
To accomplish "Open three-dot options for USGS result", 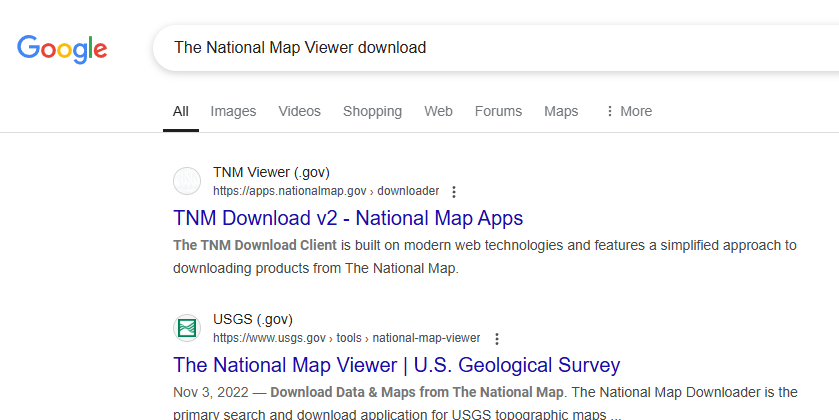I will [497, 339].
